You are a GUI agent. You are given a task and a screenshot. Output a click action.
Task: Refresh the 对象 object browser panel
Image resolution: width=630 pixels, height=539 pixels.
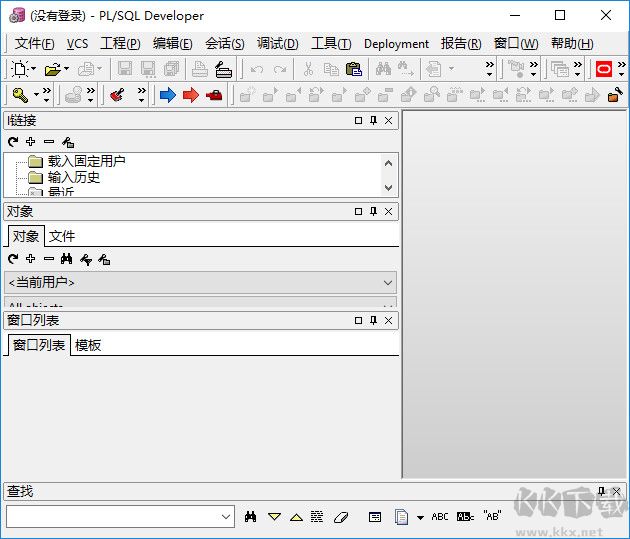point(13,259)
